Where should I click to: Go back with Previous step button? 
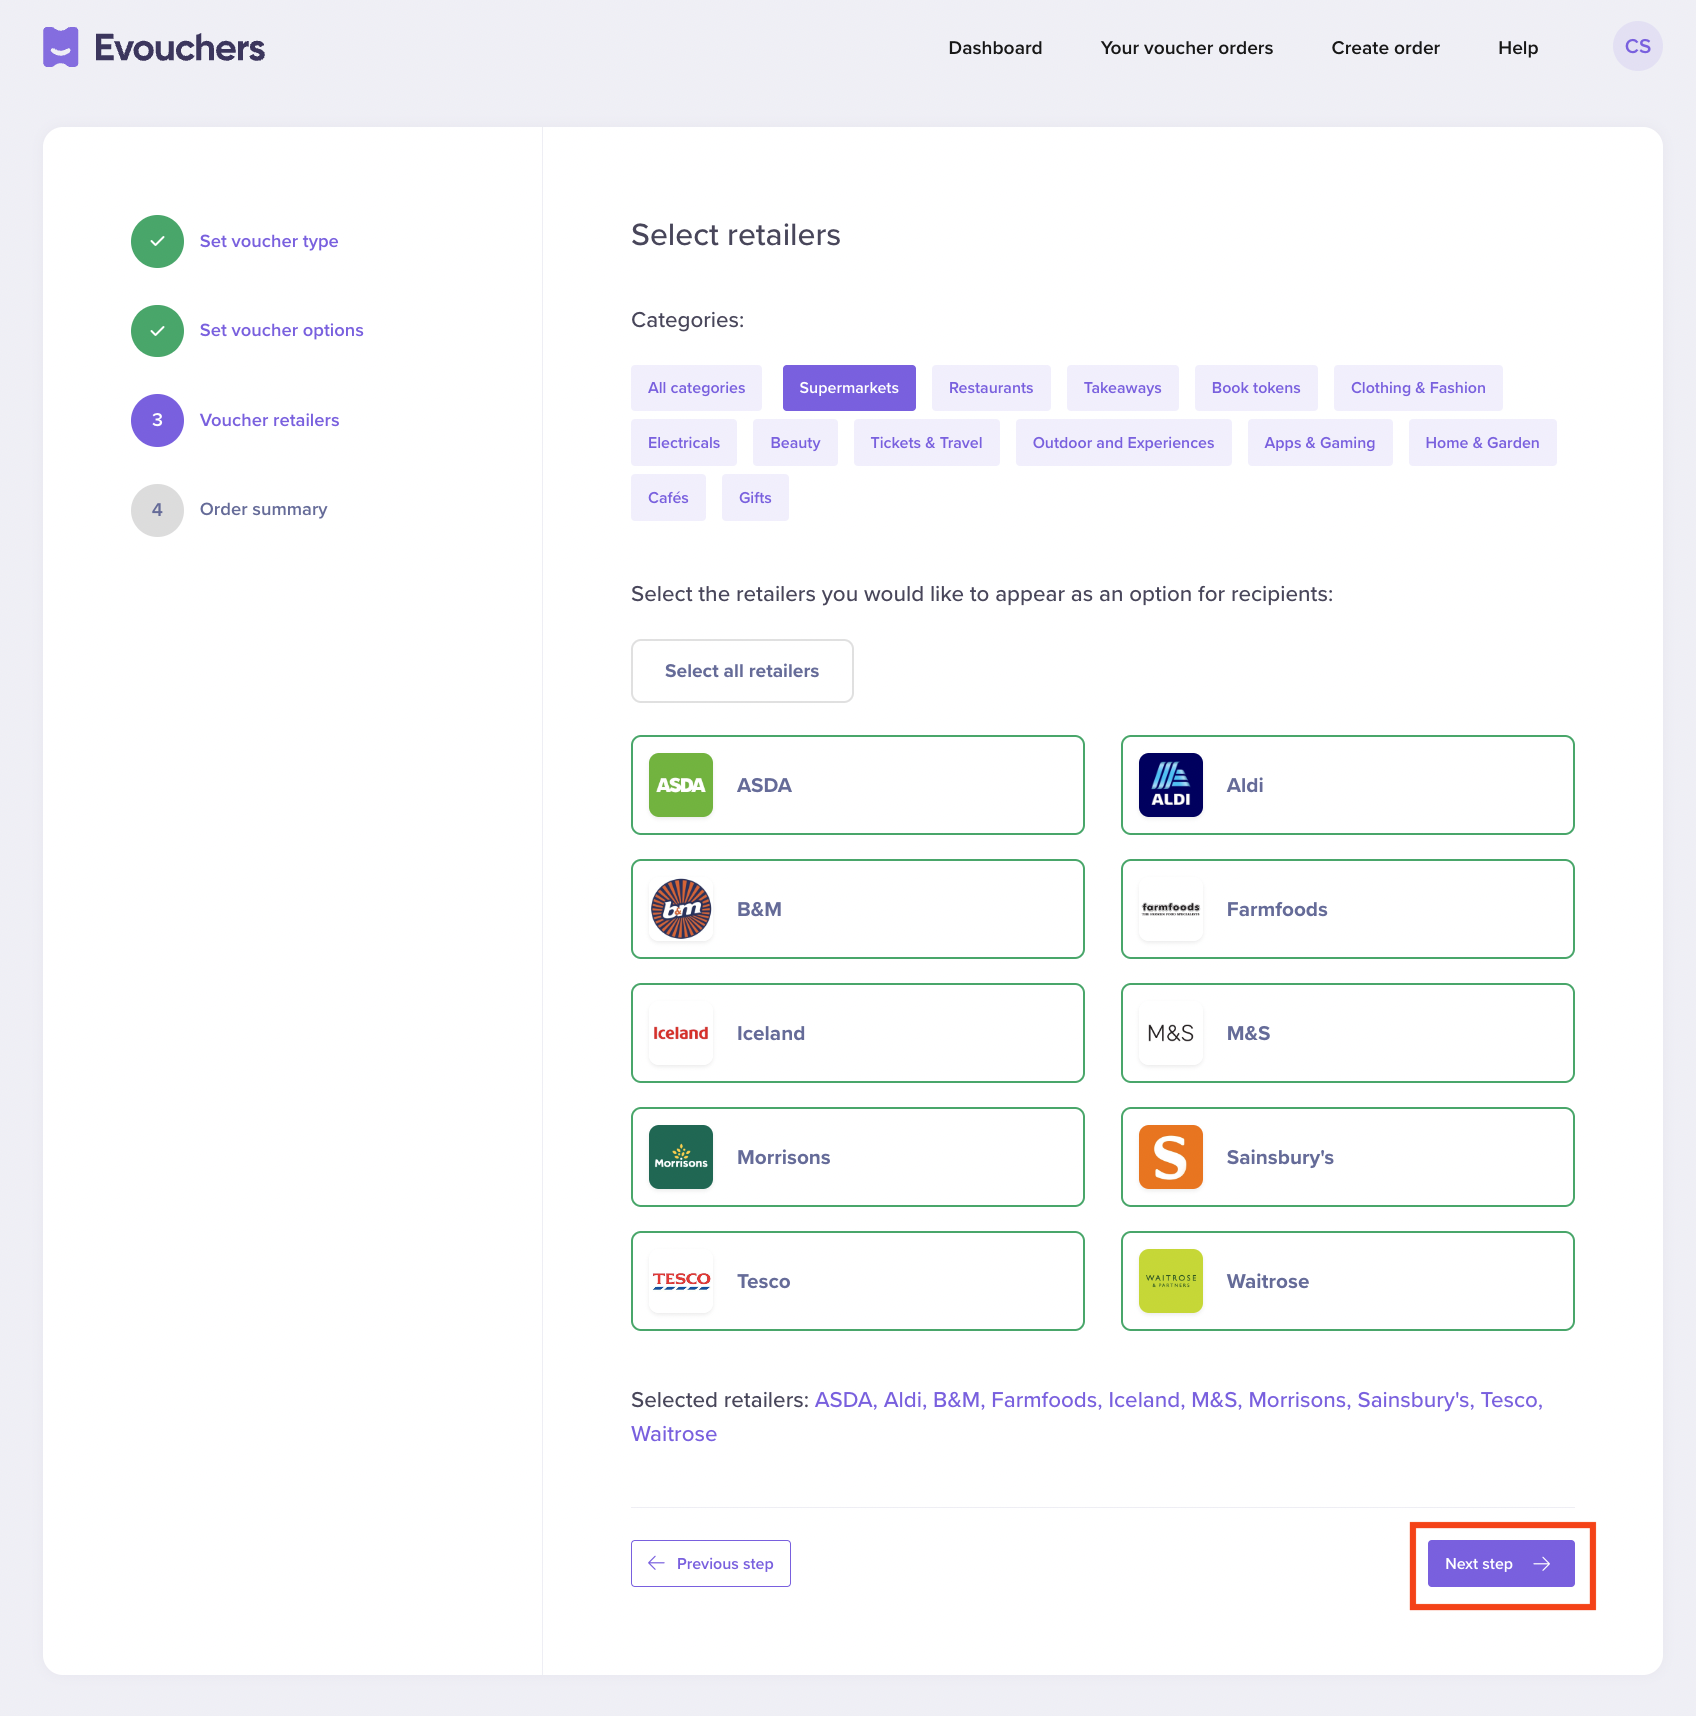coord(711,1563)
